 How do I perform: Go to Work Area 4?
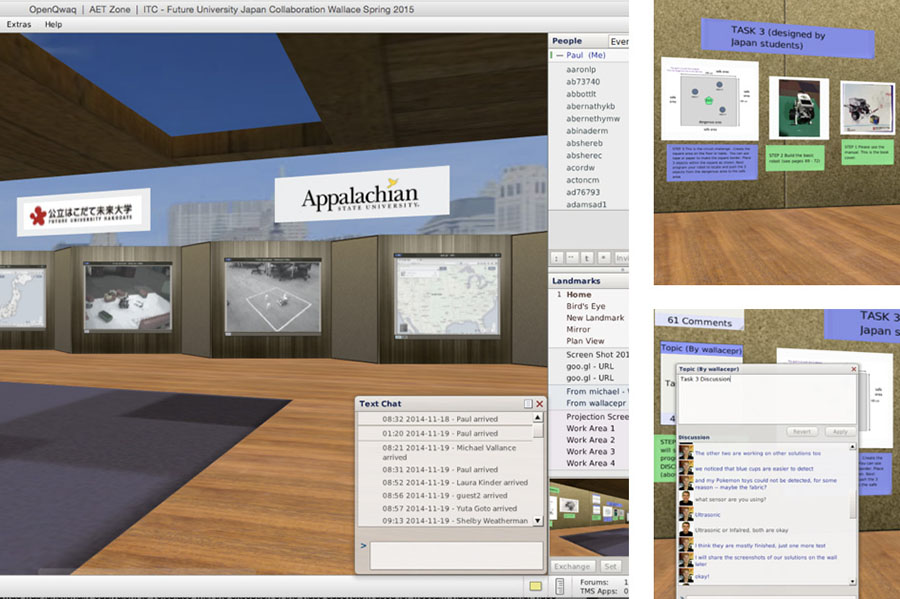590,463
